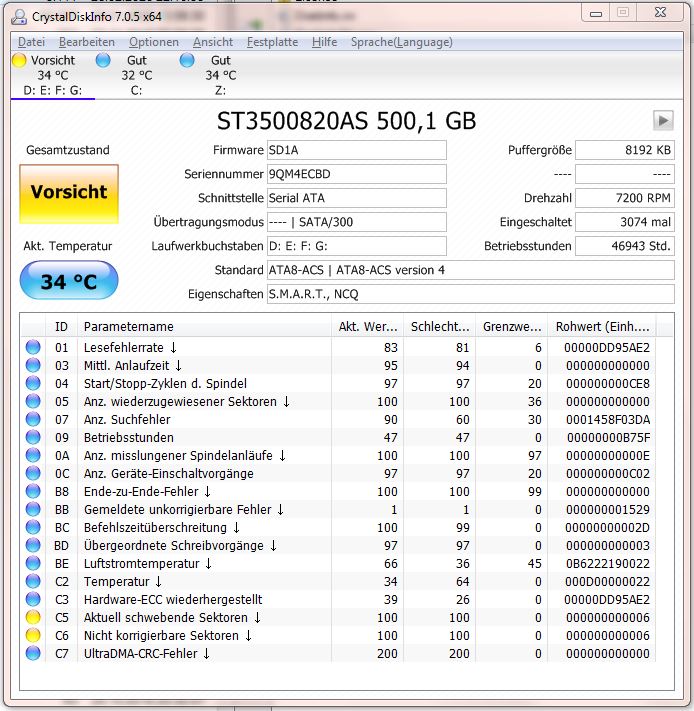Click the yellow Vorsicht disk status orb
This screenshot has width=694, height=711.
tap(19, 60)
